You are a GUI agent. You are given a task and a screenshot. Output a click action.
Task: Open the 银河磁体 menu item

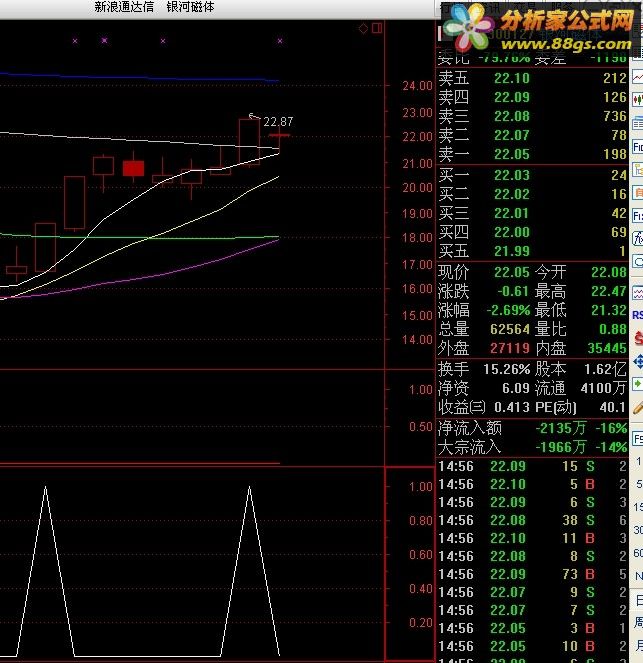pos(190,7)
